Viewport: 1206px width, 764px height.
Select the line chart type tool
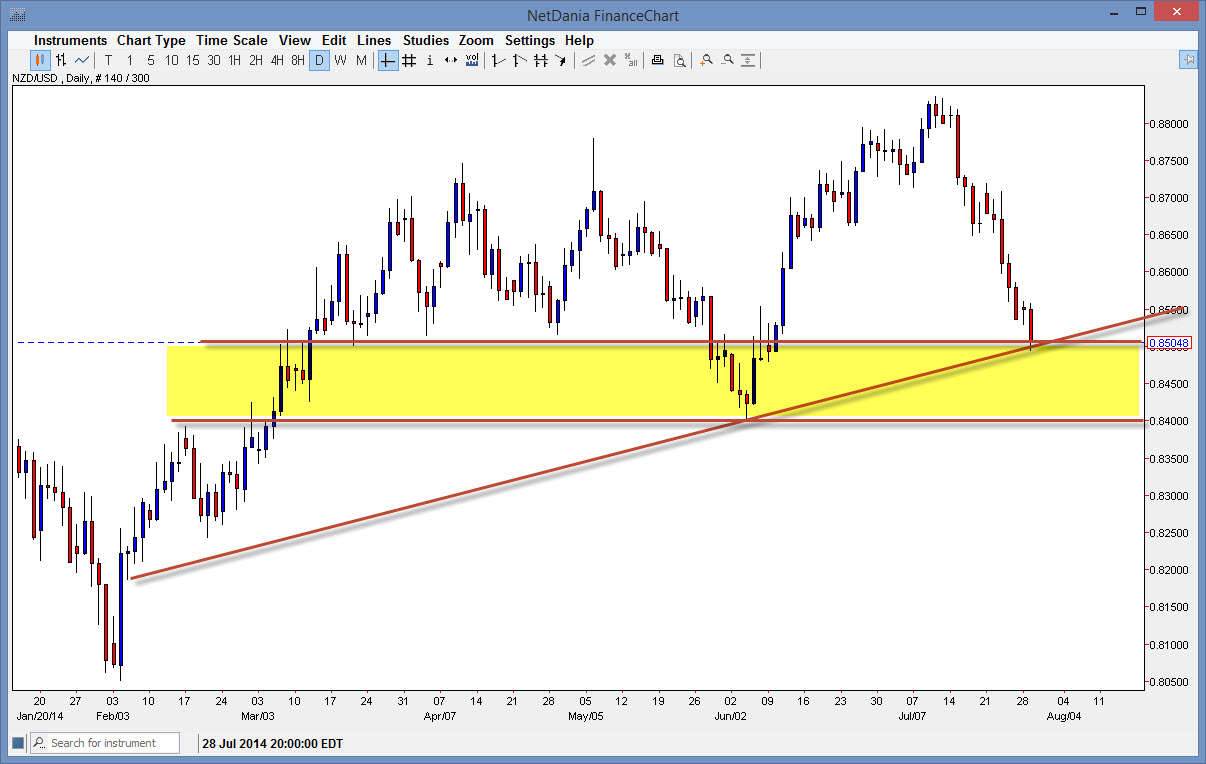(x=81, y=60)
